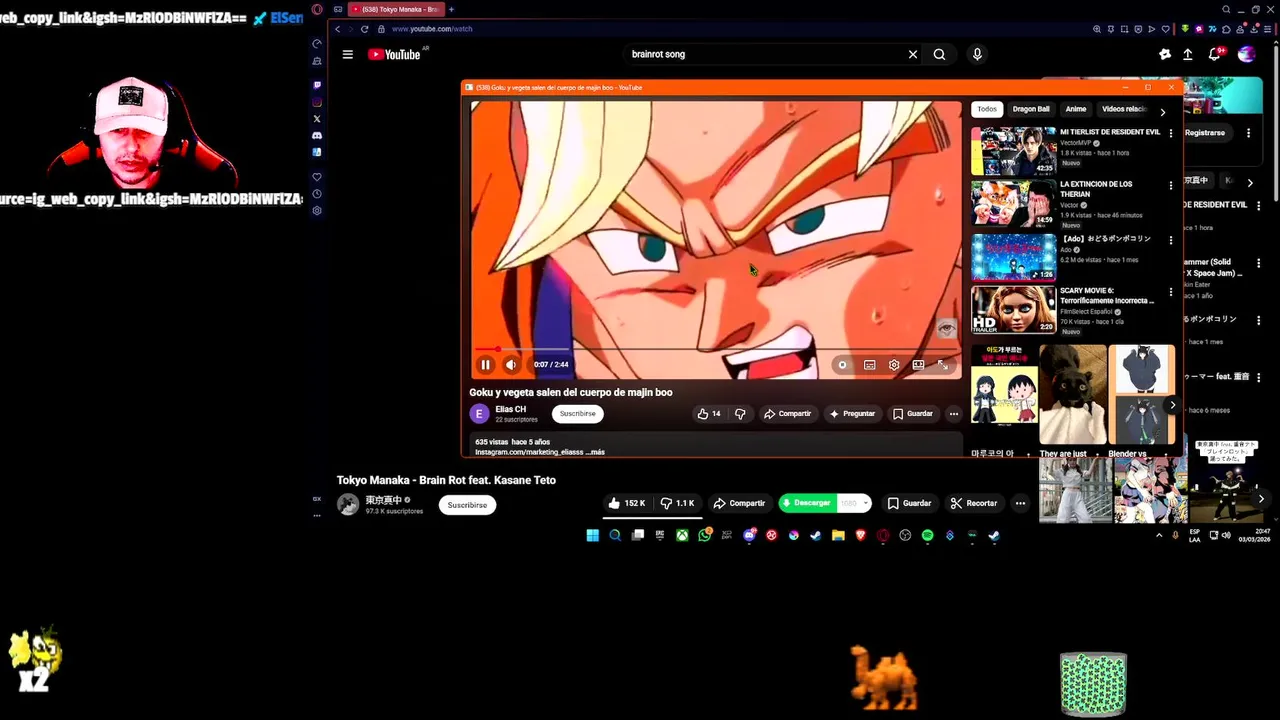Like the Tokyo Manaka video 152 K
This screenshot has height=720, width=1280.
click(x=627, y=504)
